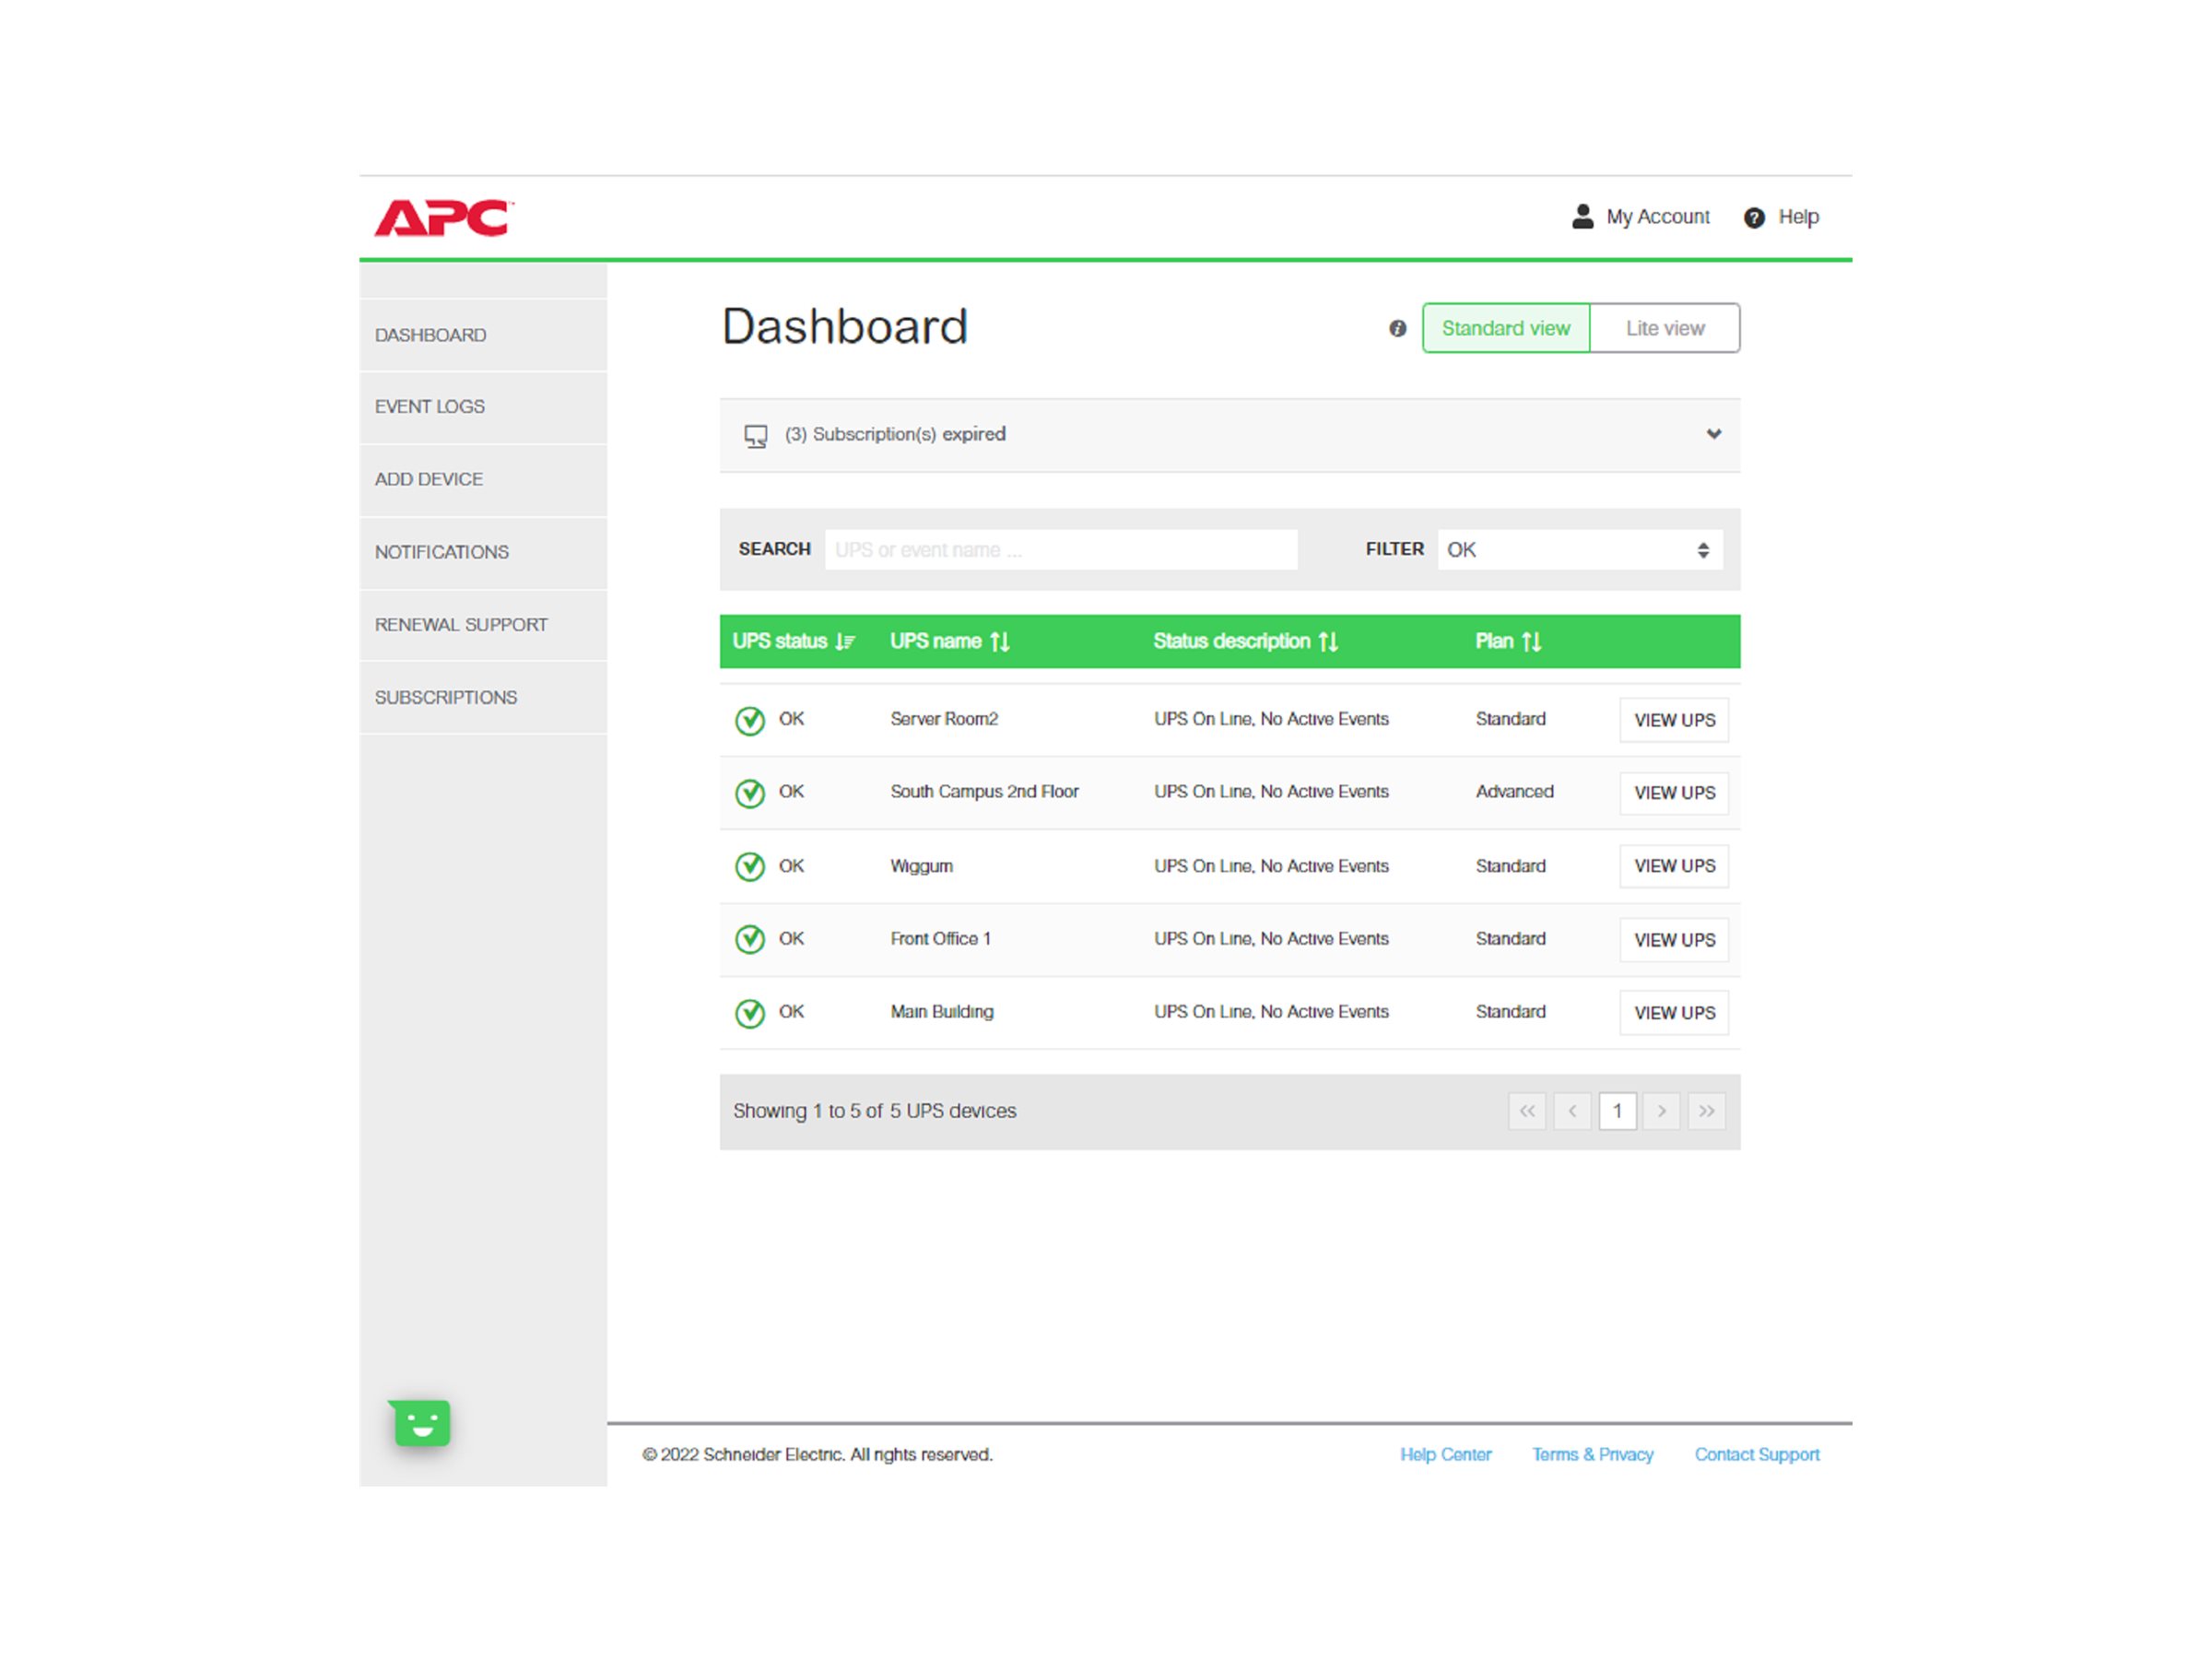Click the monitor icon on the subscriptions banner
Screen dimensions: 2212x1659
tap(755, 435)
